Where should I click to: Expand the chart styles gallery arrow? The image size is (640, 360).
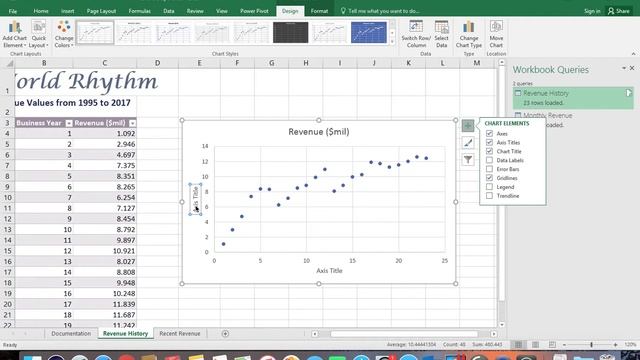392,41
